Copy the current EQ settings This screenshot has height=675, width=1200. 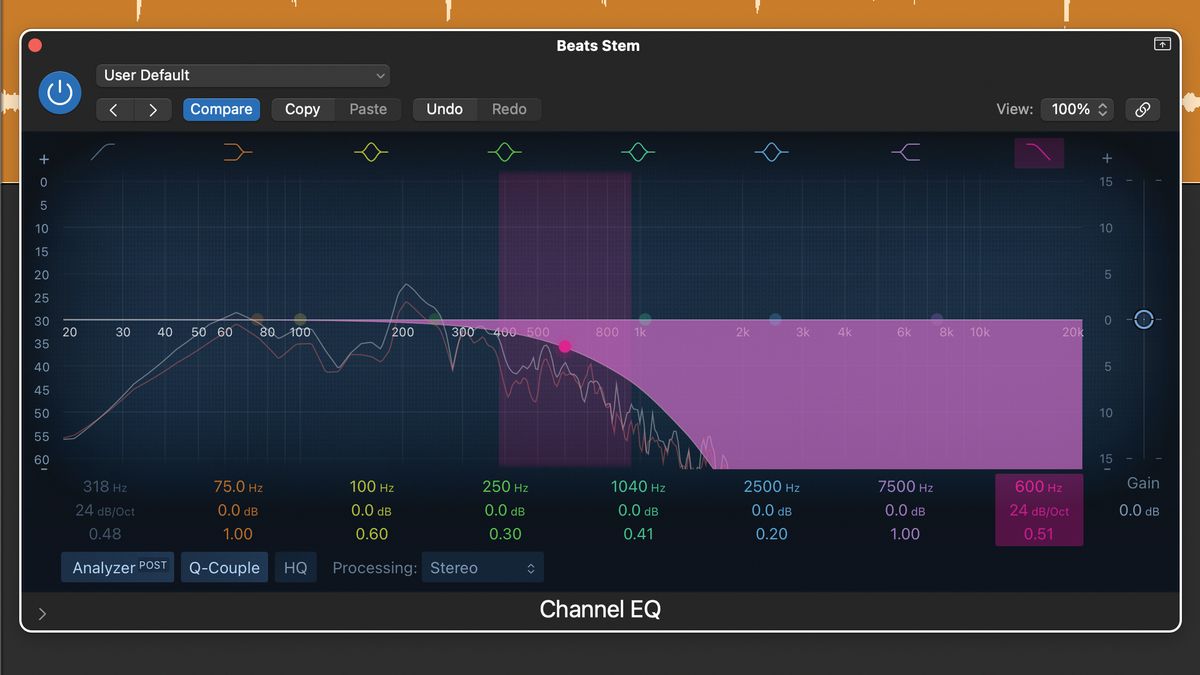tap(302, 109)
